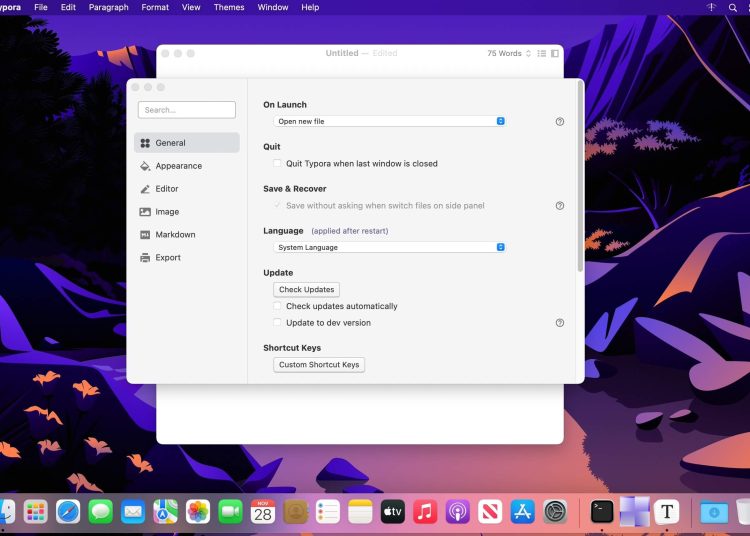Expand the System Language dropdown

(389, 247)
